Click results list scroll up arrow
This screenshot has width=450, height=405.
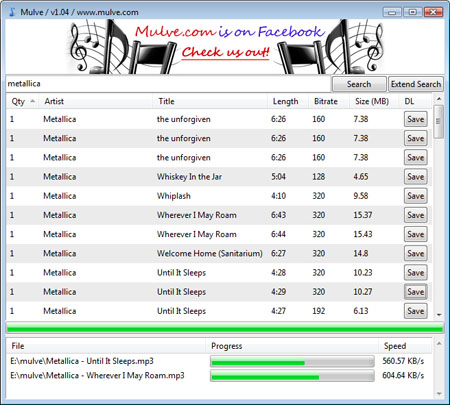439,99
